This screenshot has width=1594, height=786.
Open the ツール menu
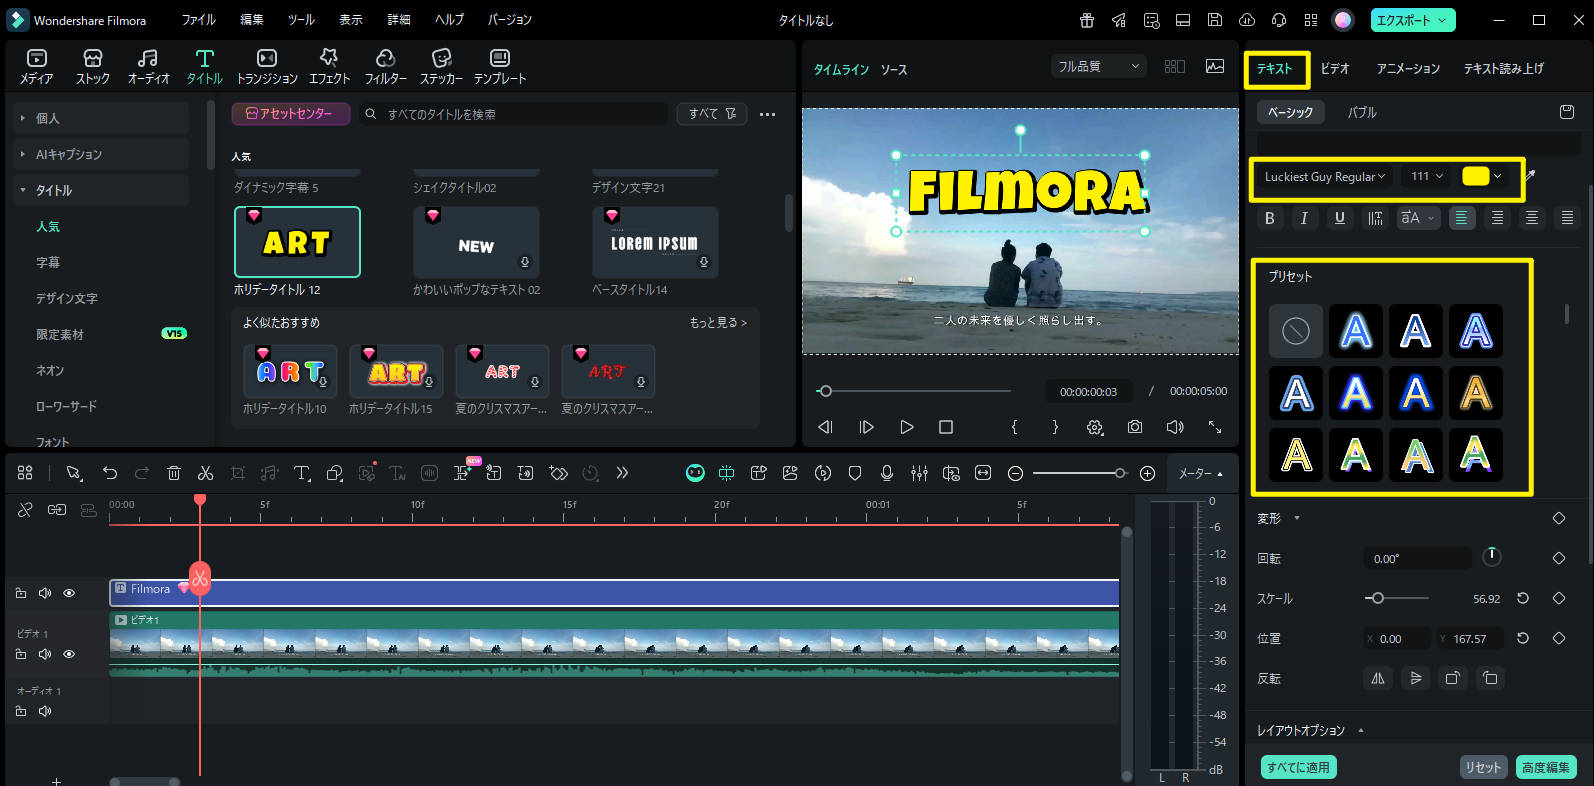pyautogui.click(x=301, y=20)
